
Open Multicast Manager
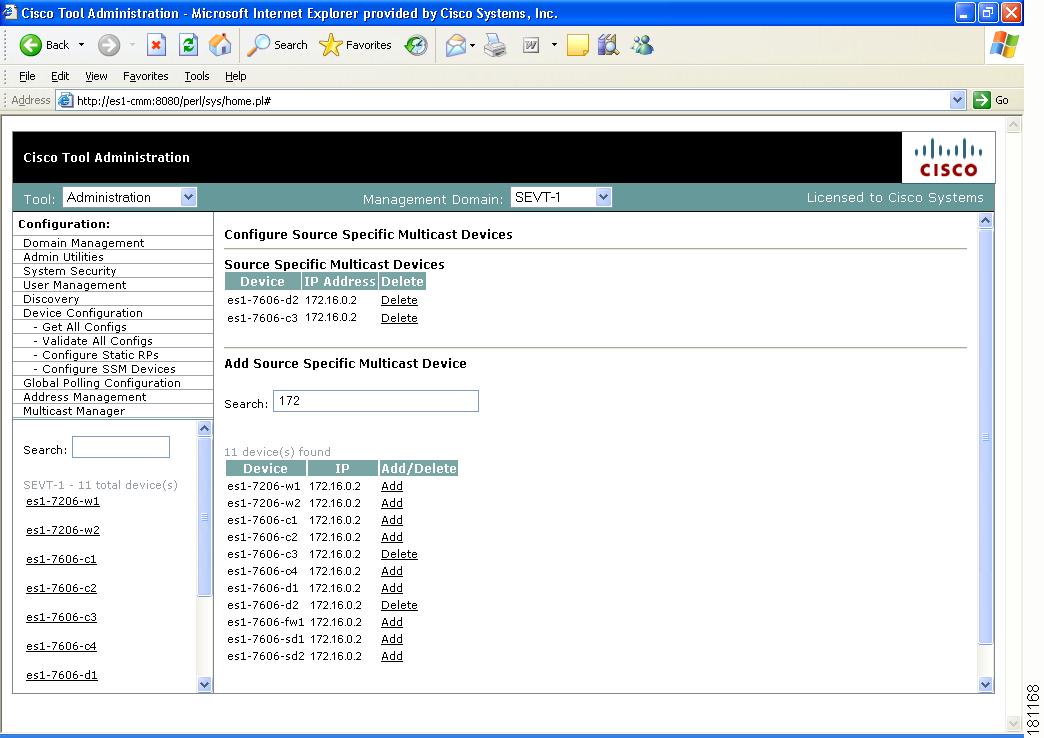coord(74,411)
